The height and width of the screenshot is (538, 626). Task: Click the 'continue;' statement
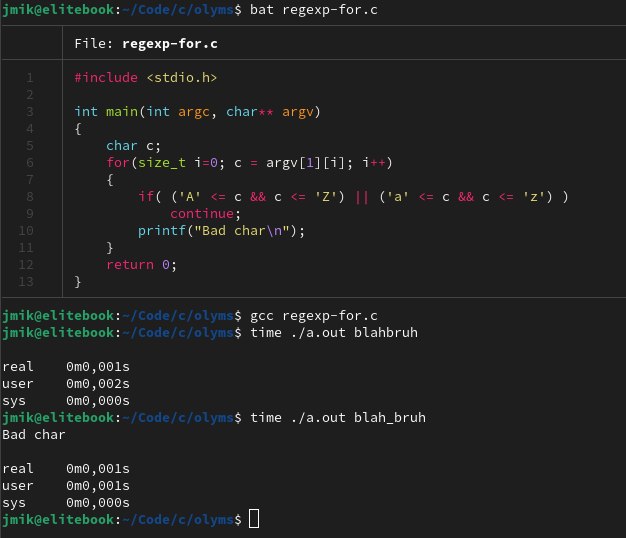(x=205, y=214)
